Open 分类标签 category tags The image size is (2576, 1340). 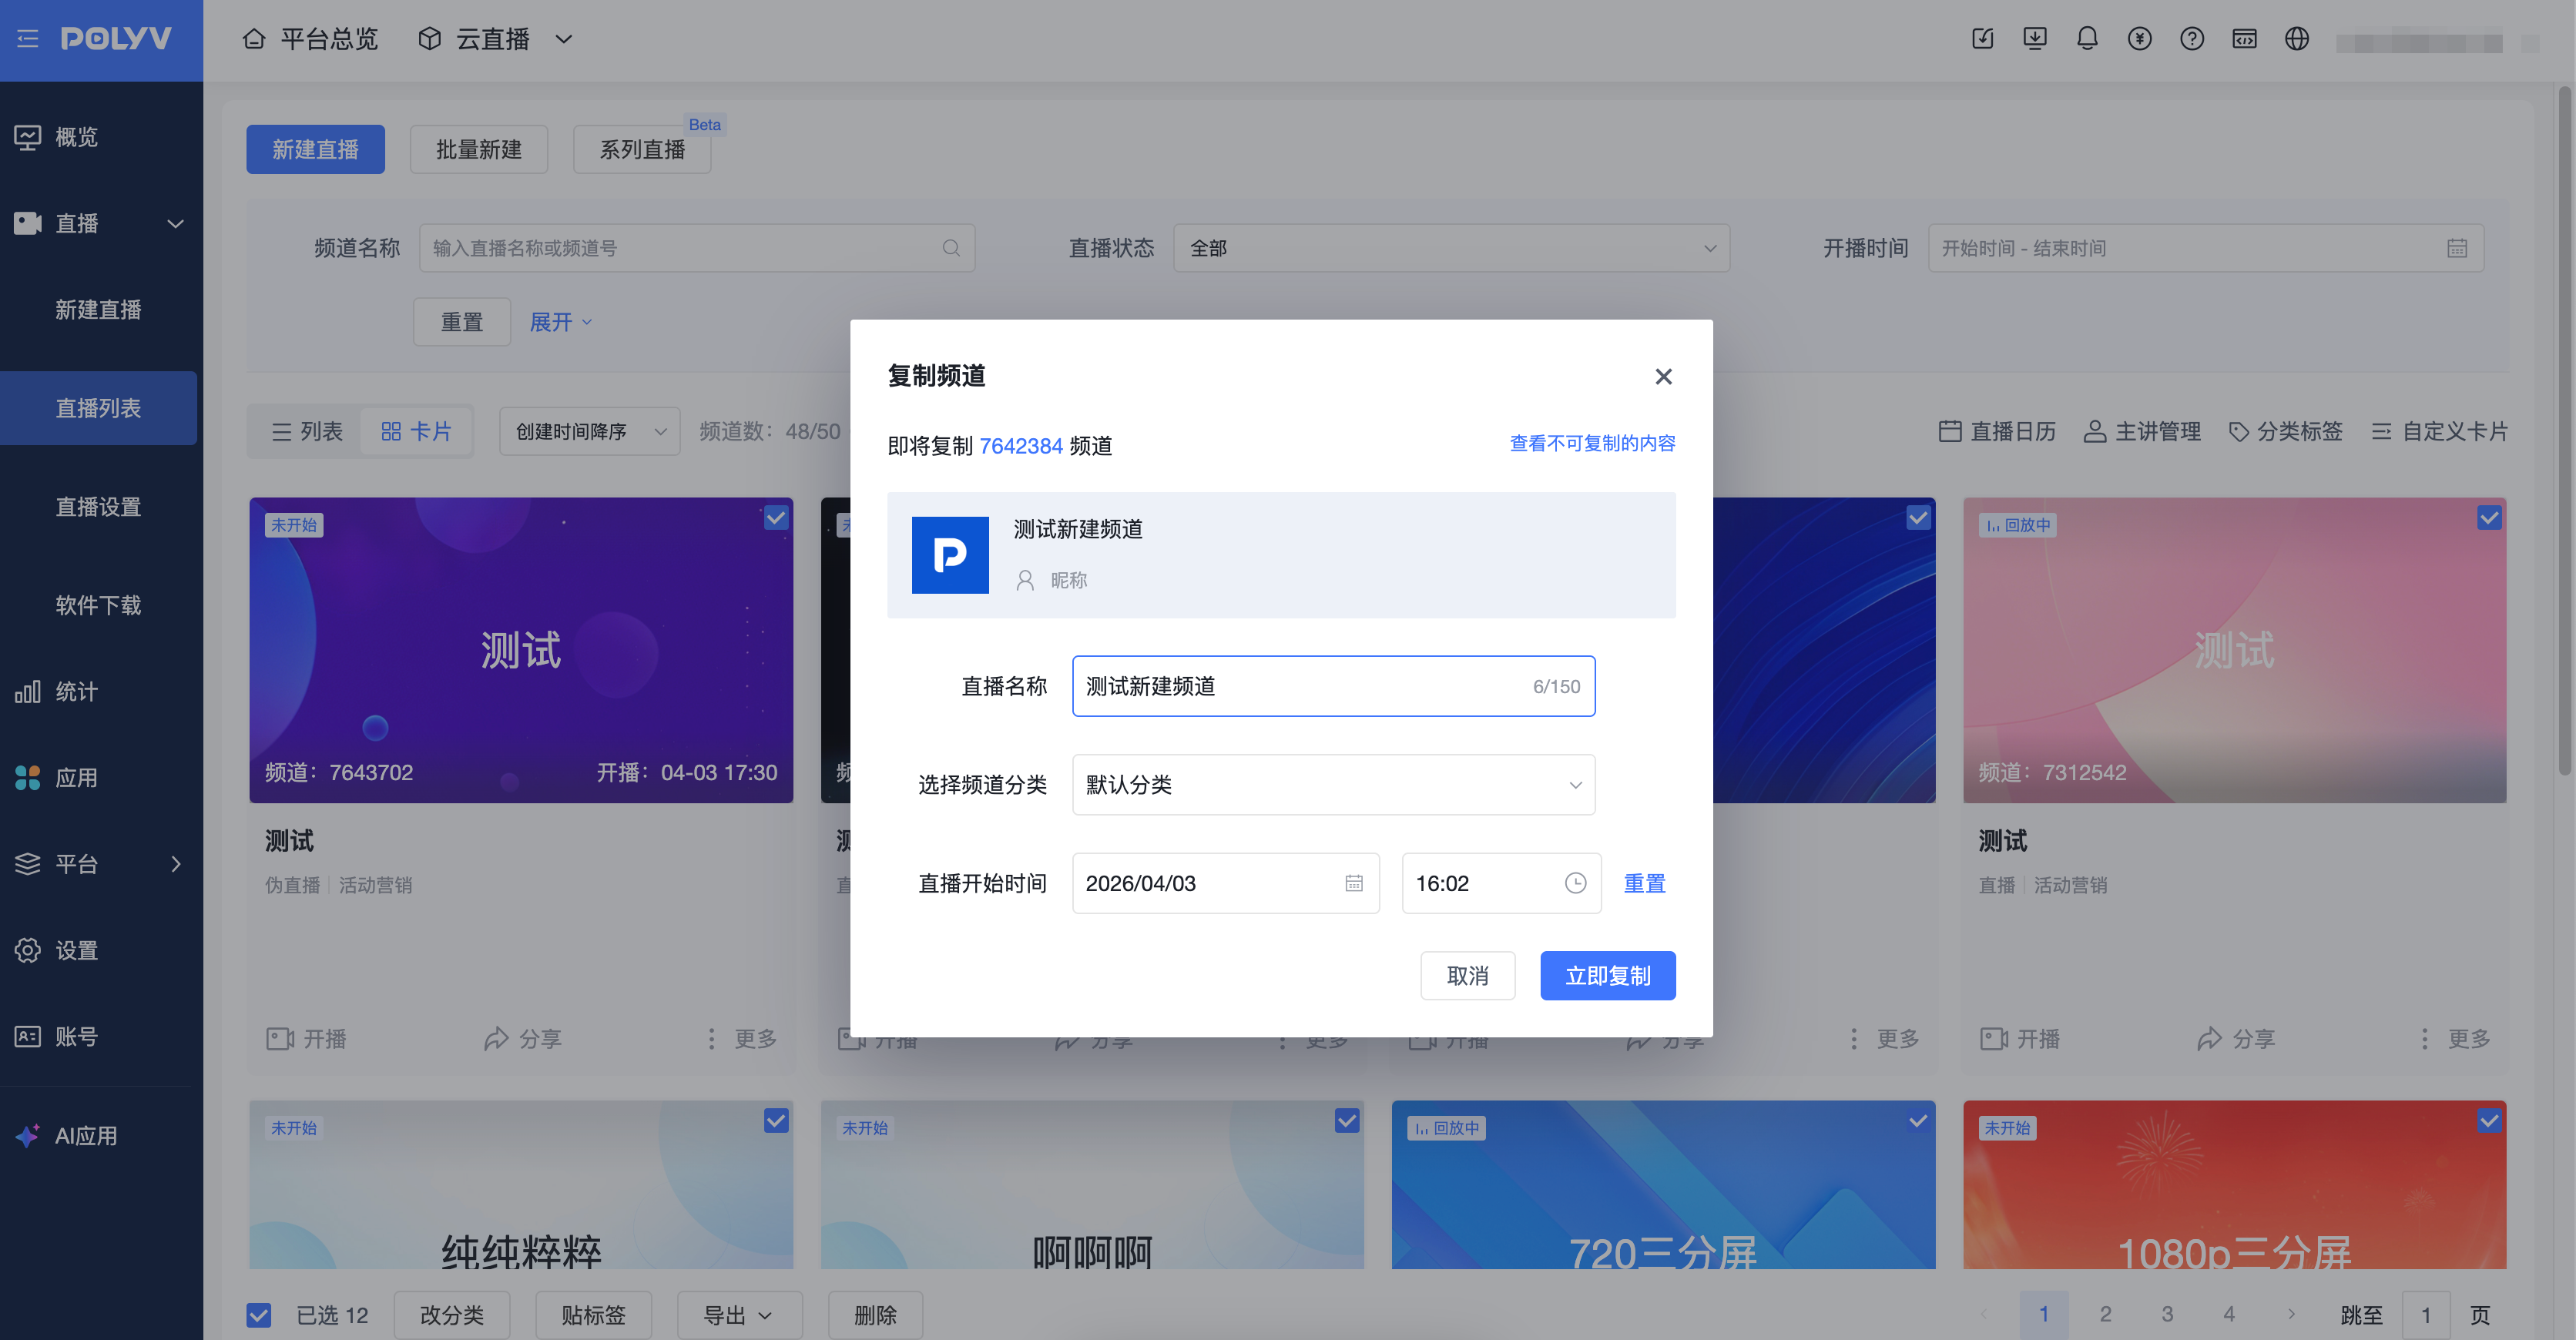(x=2285, y=431)
